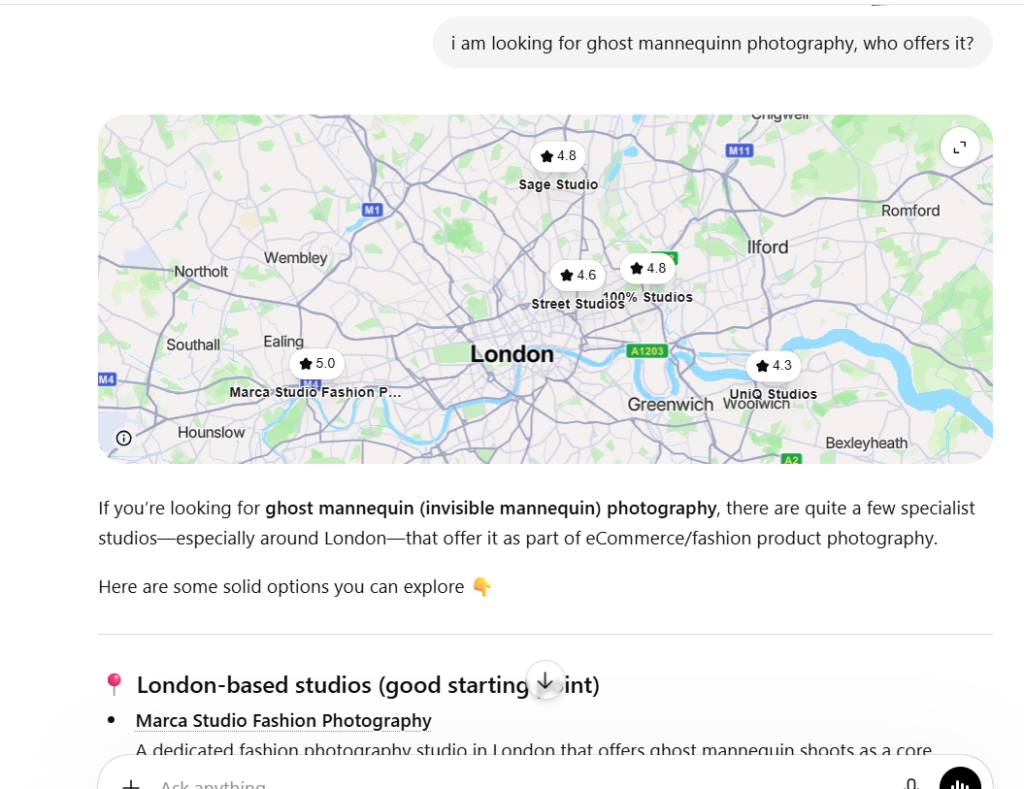
Task: Click the scroll-to-bottom arrow button
Action: [x=545, y=680]
